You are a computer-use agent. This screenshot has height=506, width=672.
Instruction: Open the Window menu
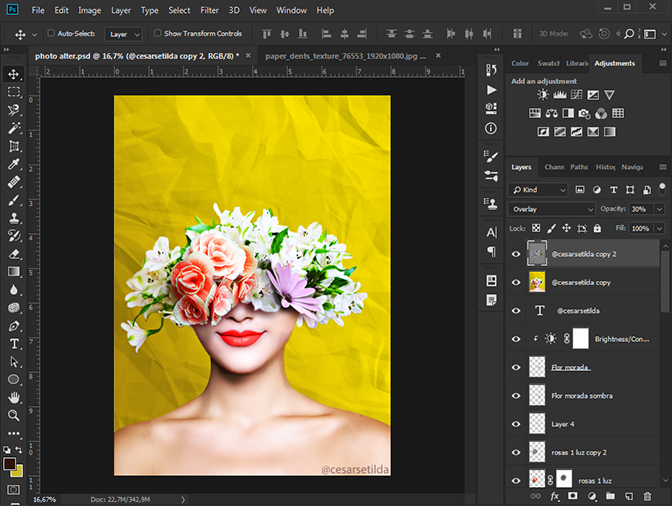[x=291, y=10]
